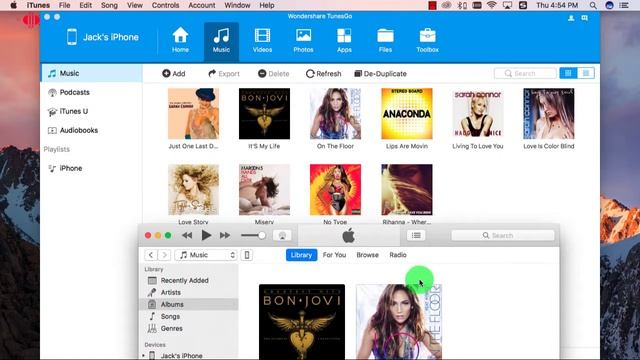Select the Misery album cover
The height and width of the screenshot is (360, 640).
click(x=264, y=190)
